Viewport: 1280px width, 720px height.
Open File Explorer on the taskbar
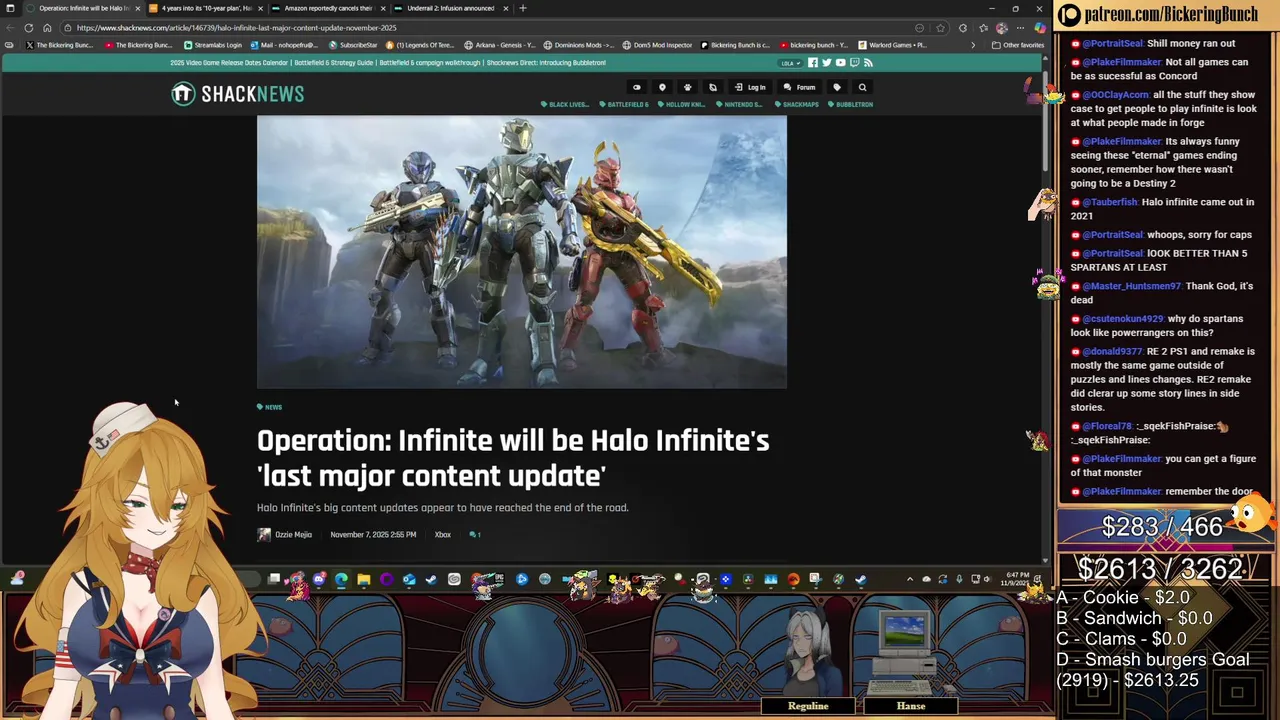(364, 579)
